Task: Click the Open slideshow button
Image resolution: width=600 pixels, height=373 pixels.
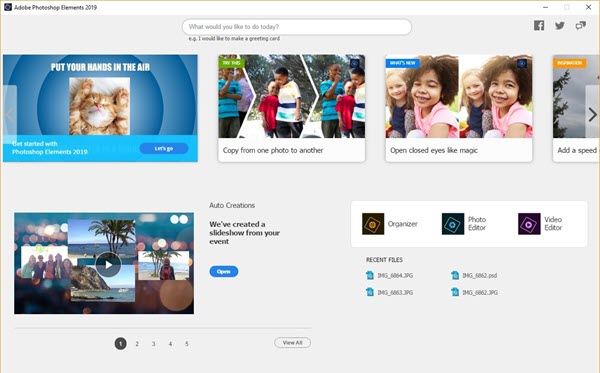Action: point(224,272)
